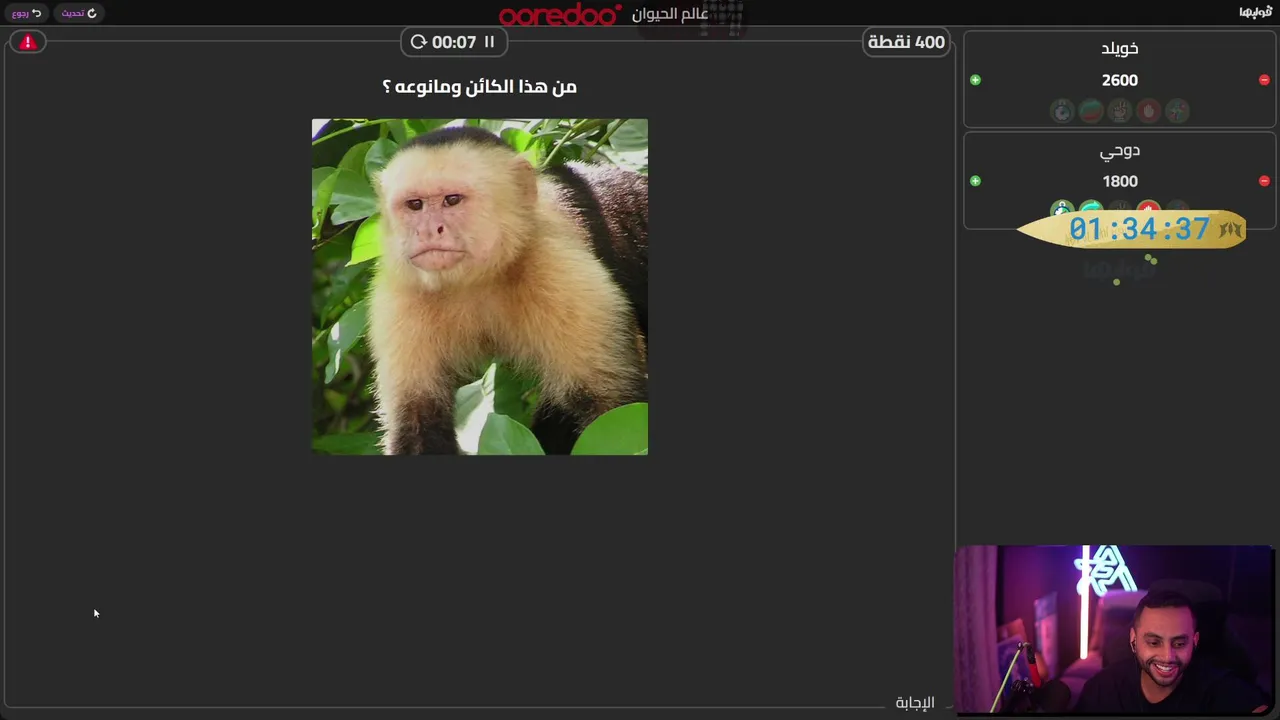The height and width of the screenshot is (720, 1280).
Task: Use خويلد's stopwatch helper icon
Action: coord(1062,111)
